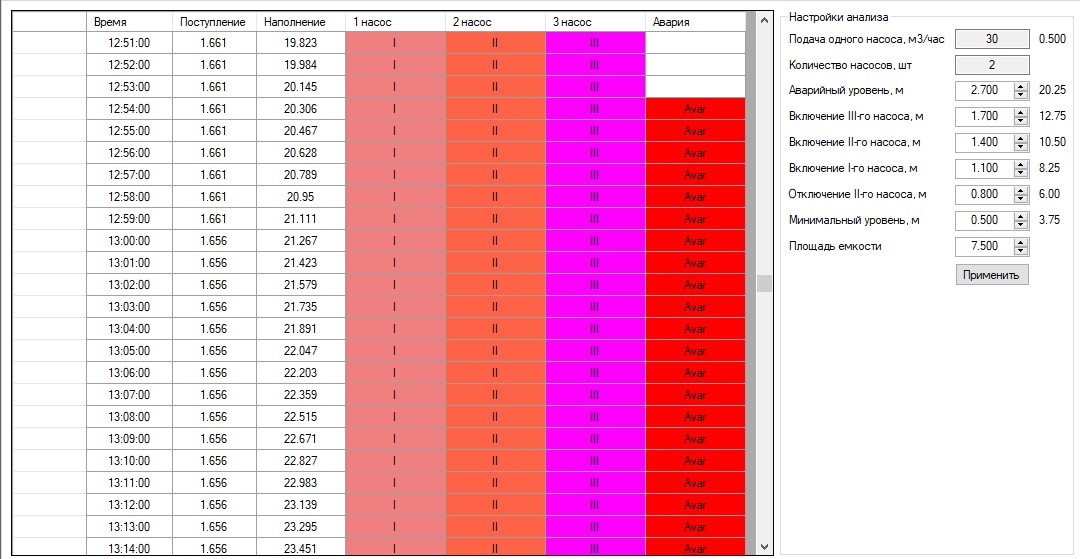Click the Количество насосов value 2
The image size is (1080, 559).
pos(992,65)
